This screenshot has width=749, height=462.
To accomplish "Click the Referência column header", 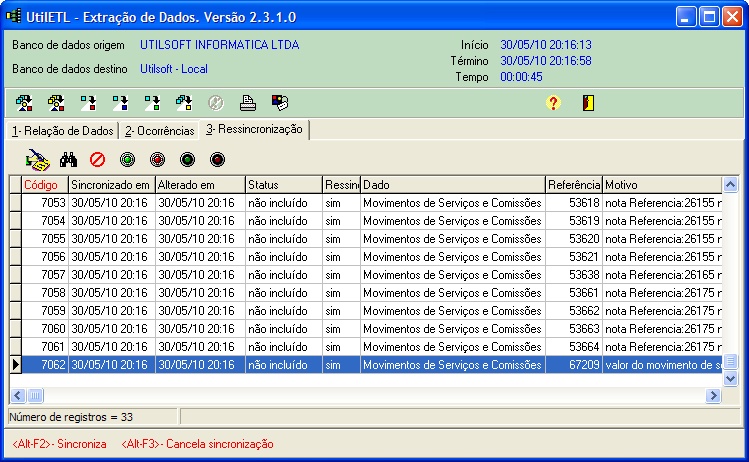I will tap(574, 185).
